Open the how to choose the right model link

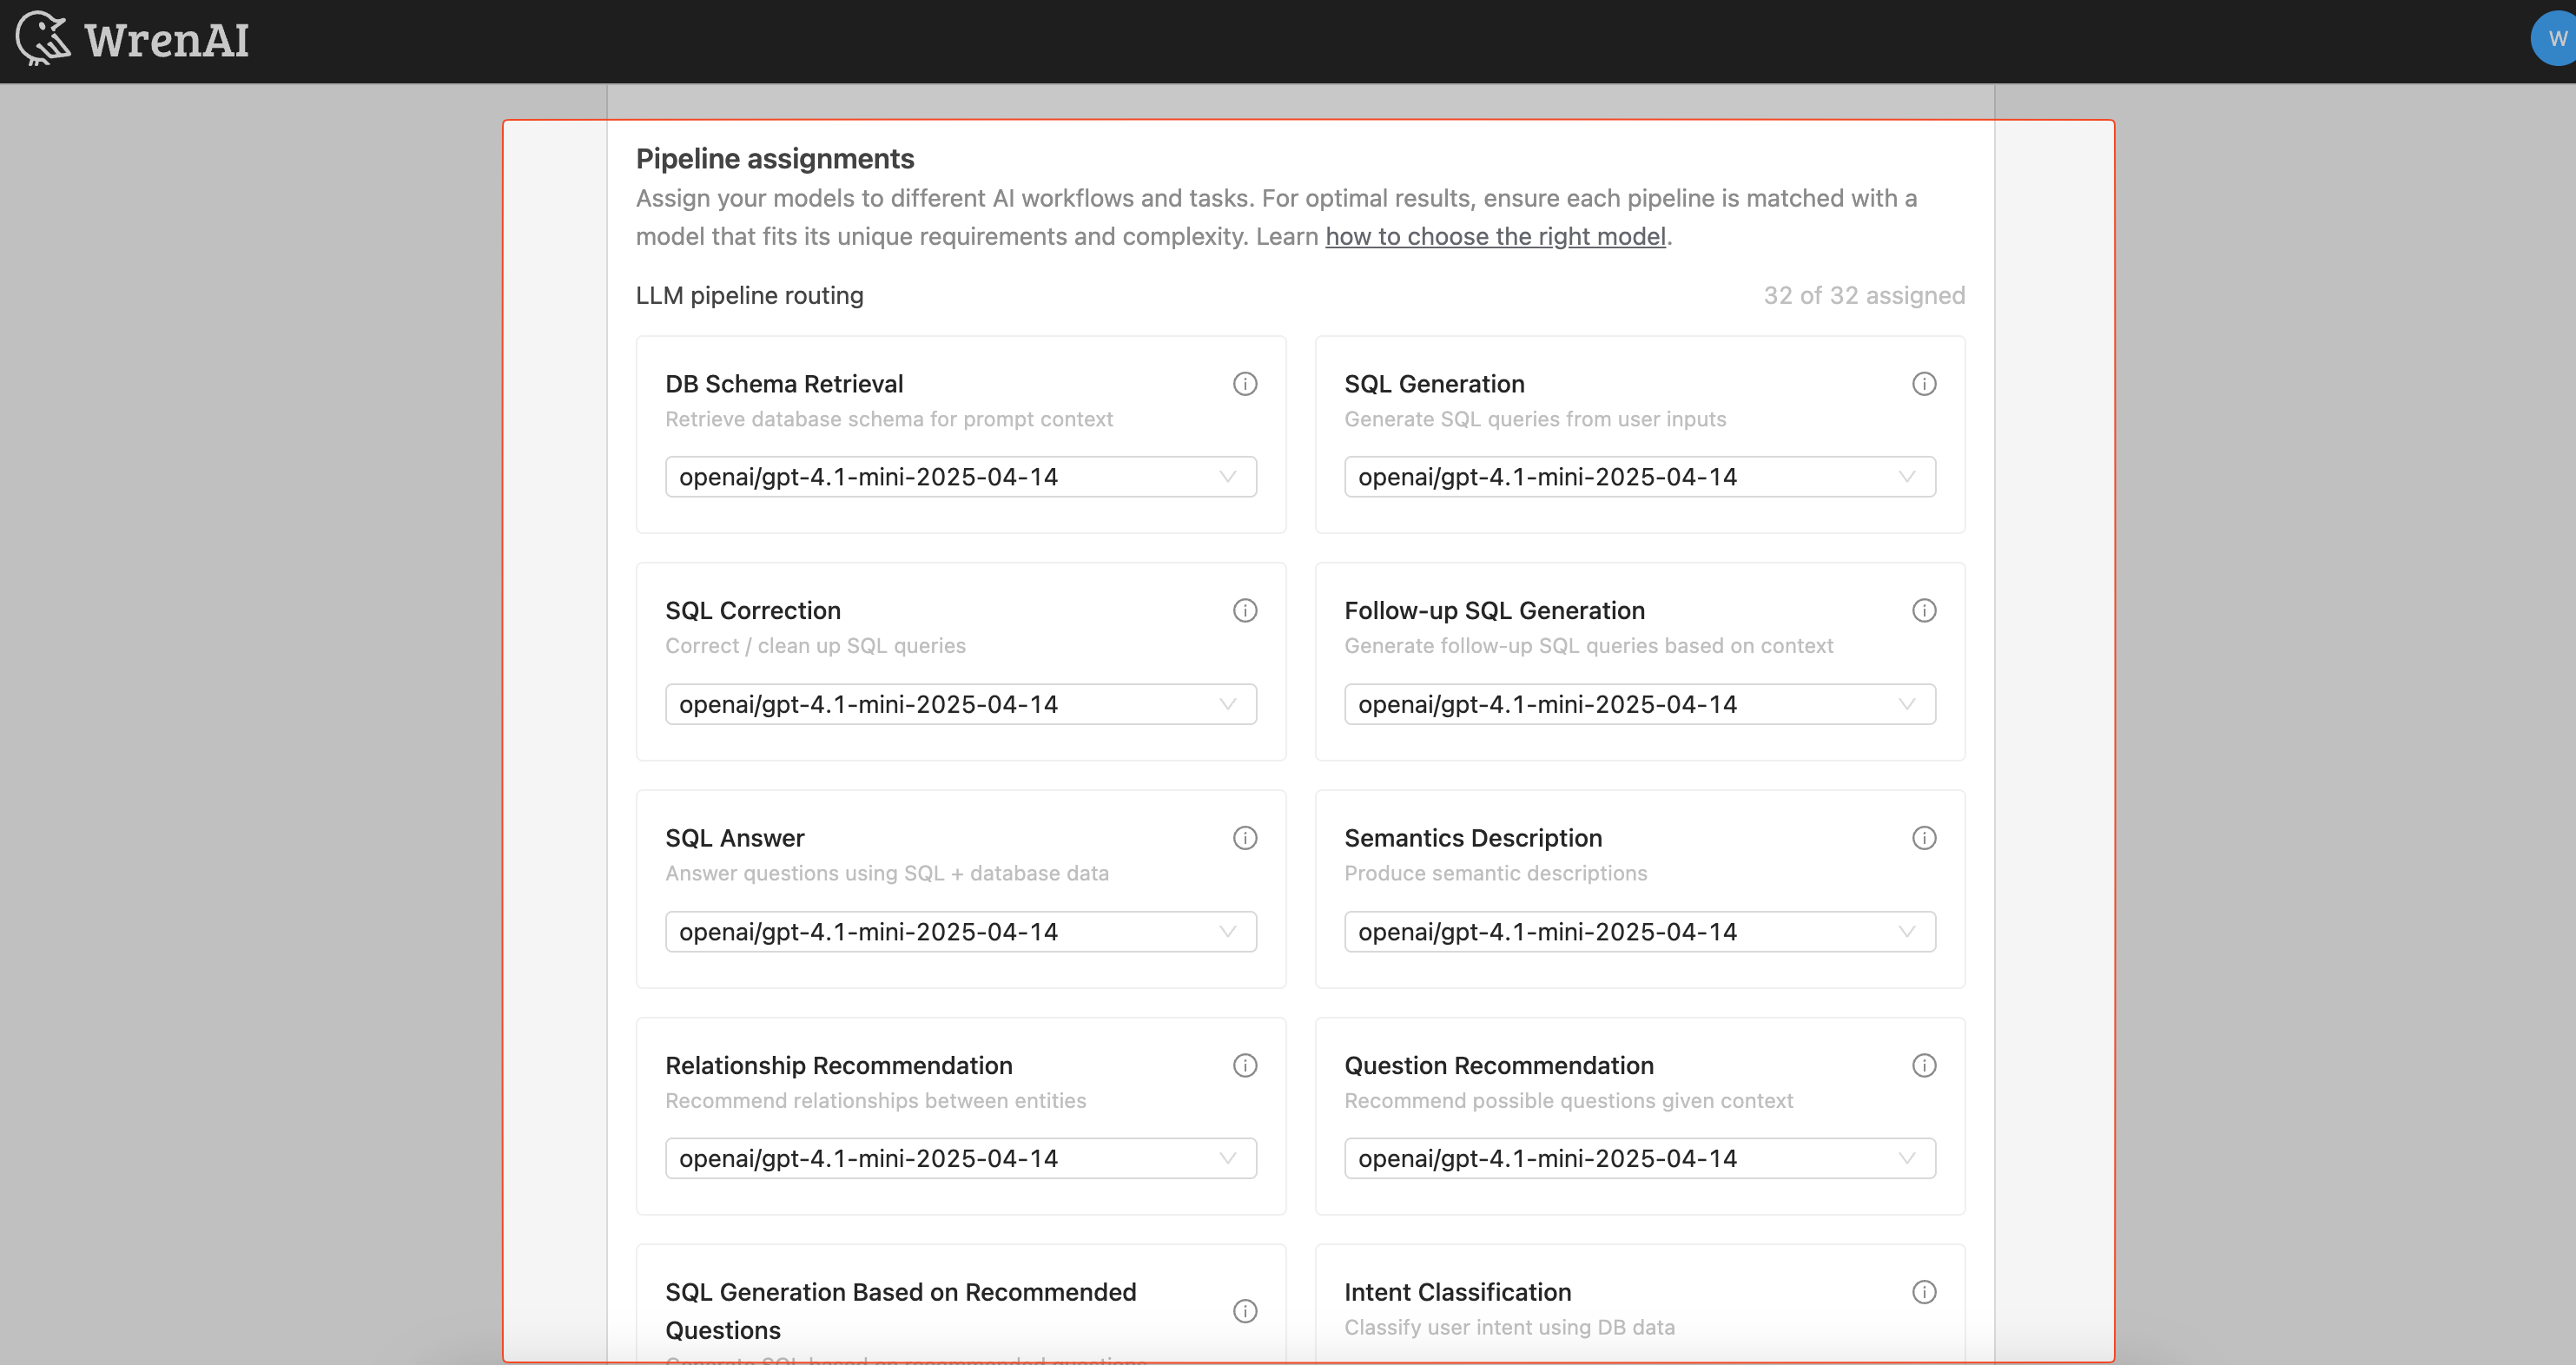(x=1495, y=236)
